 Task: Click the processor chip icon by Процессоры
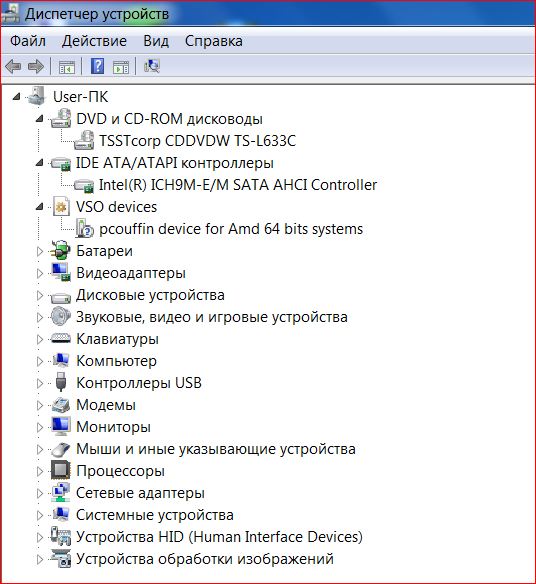pyautogui.click(x=60, y=470)
